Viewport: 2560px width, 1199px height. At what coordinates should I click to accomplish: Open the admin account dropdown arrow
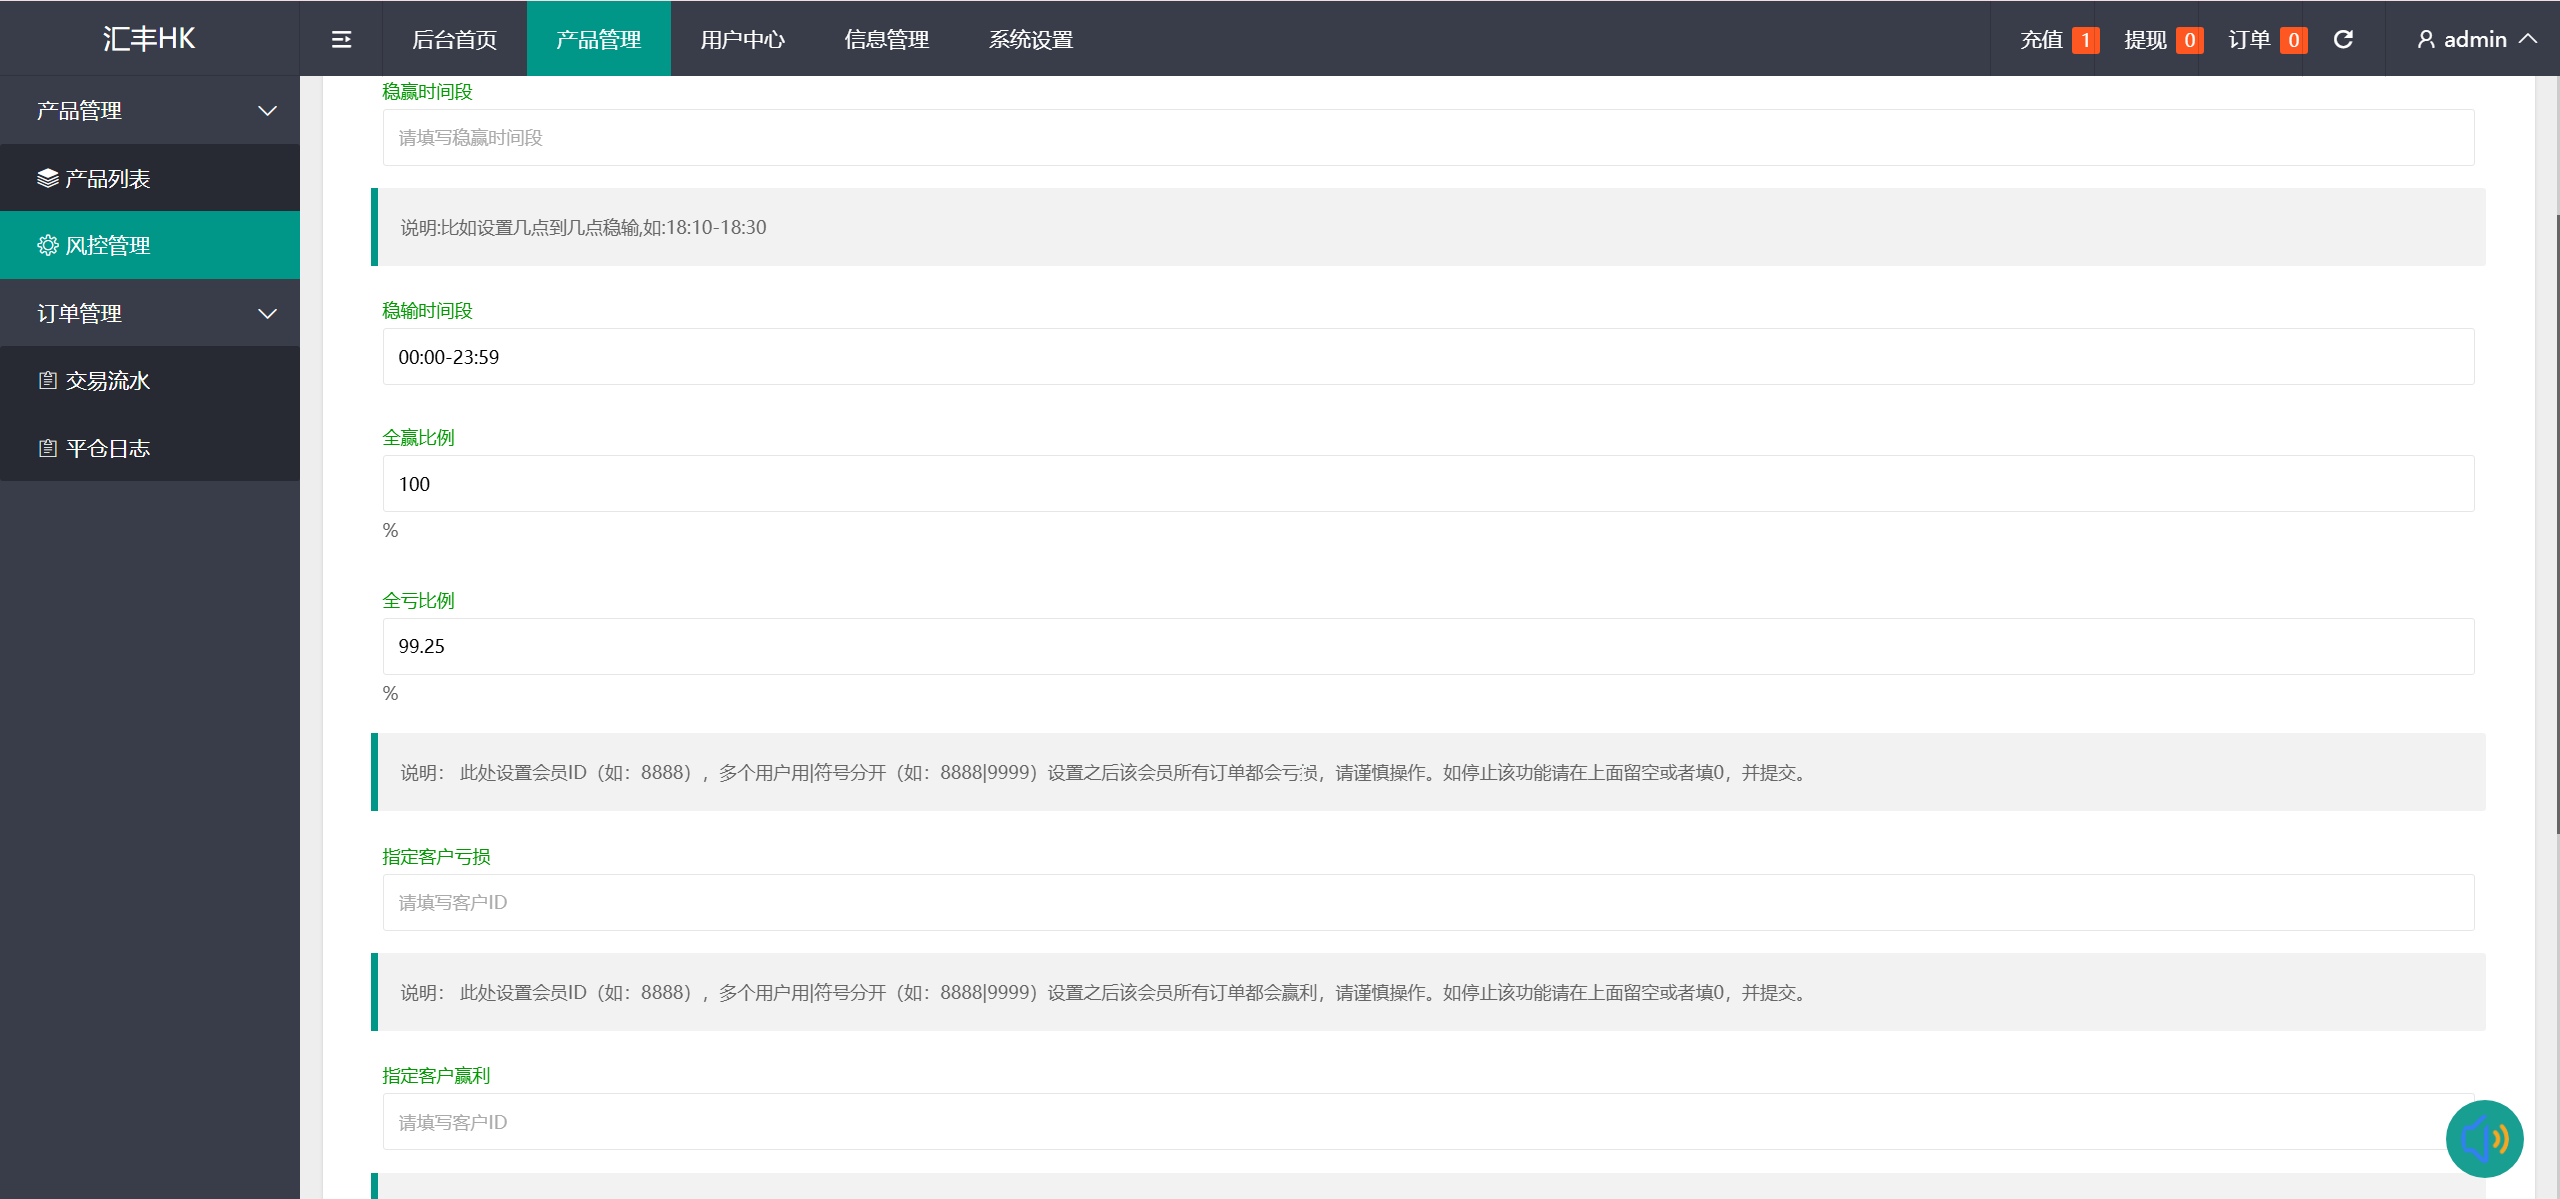click(2529, 39)
